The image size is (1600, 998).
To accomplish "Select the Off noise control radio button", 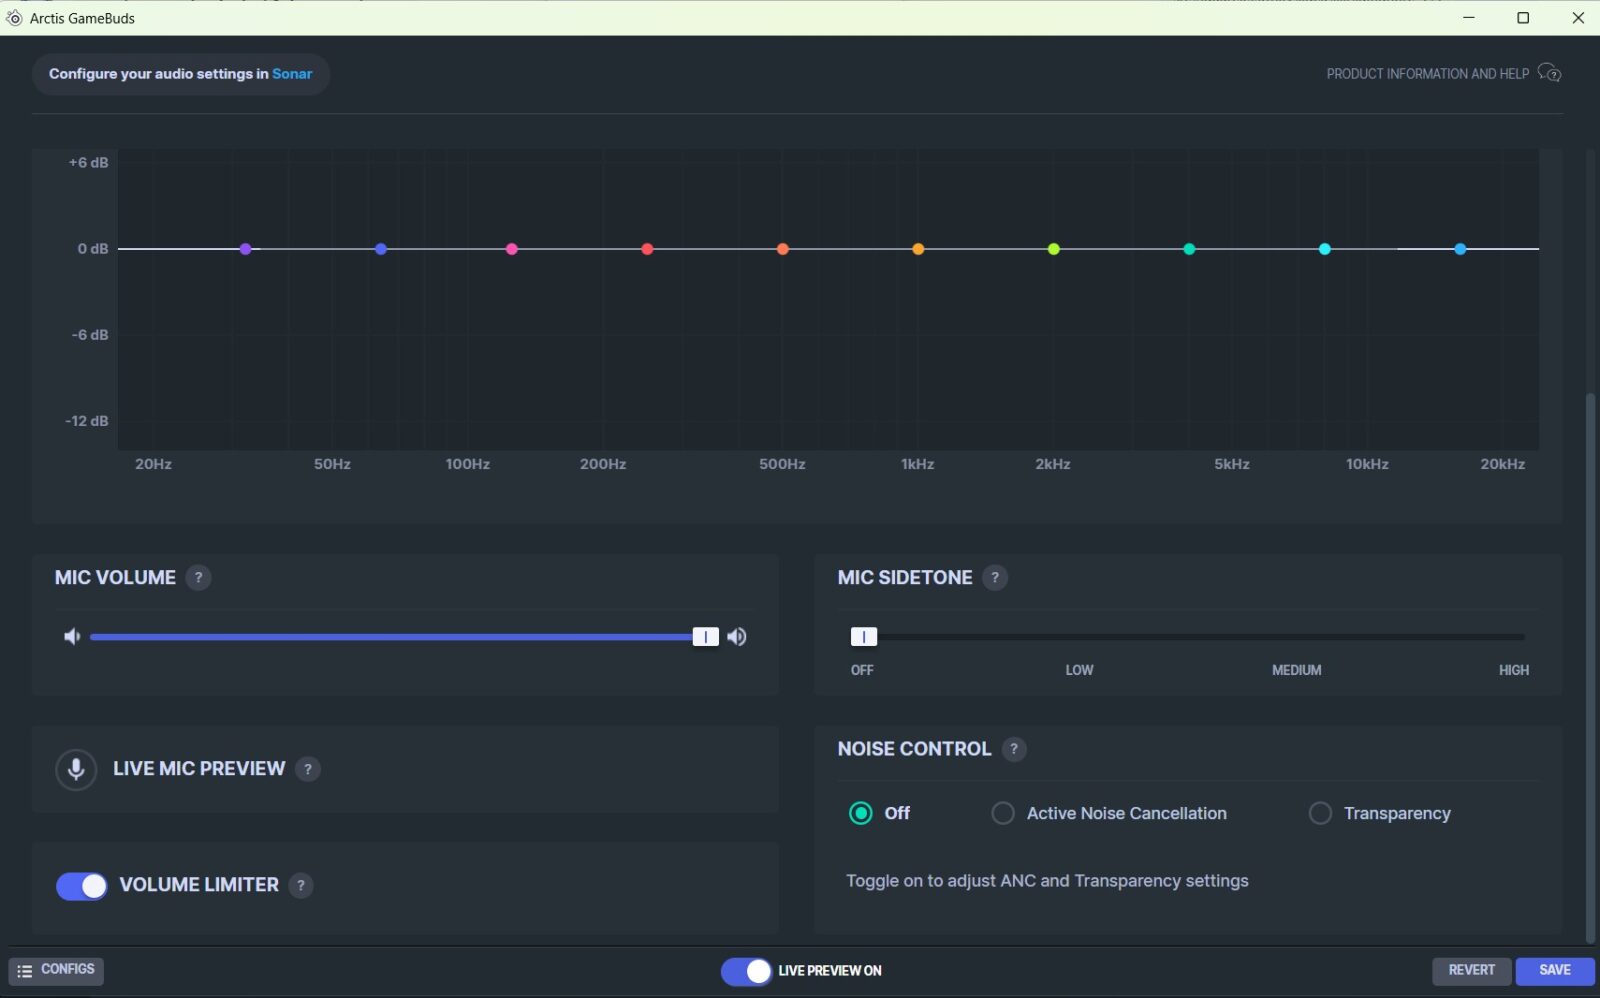I will (x=860, y=813).
